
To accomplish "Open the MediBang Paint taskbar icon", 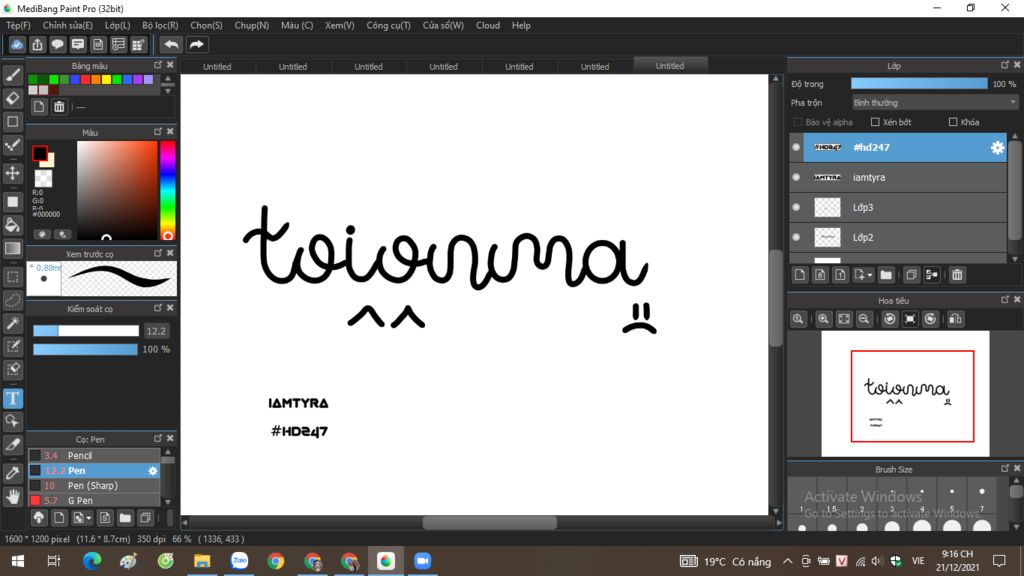I will (386, 561).
